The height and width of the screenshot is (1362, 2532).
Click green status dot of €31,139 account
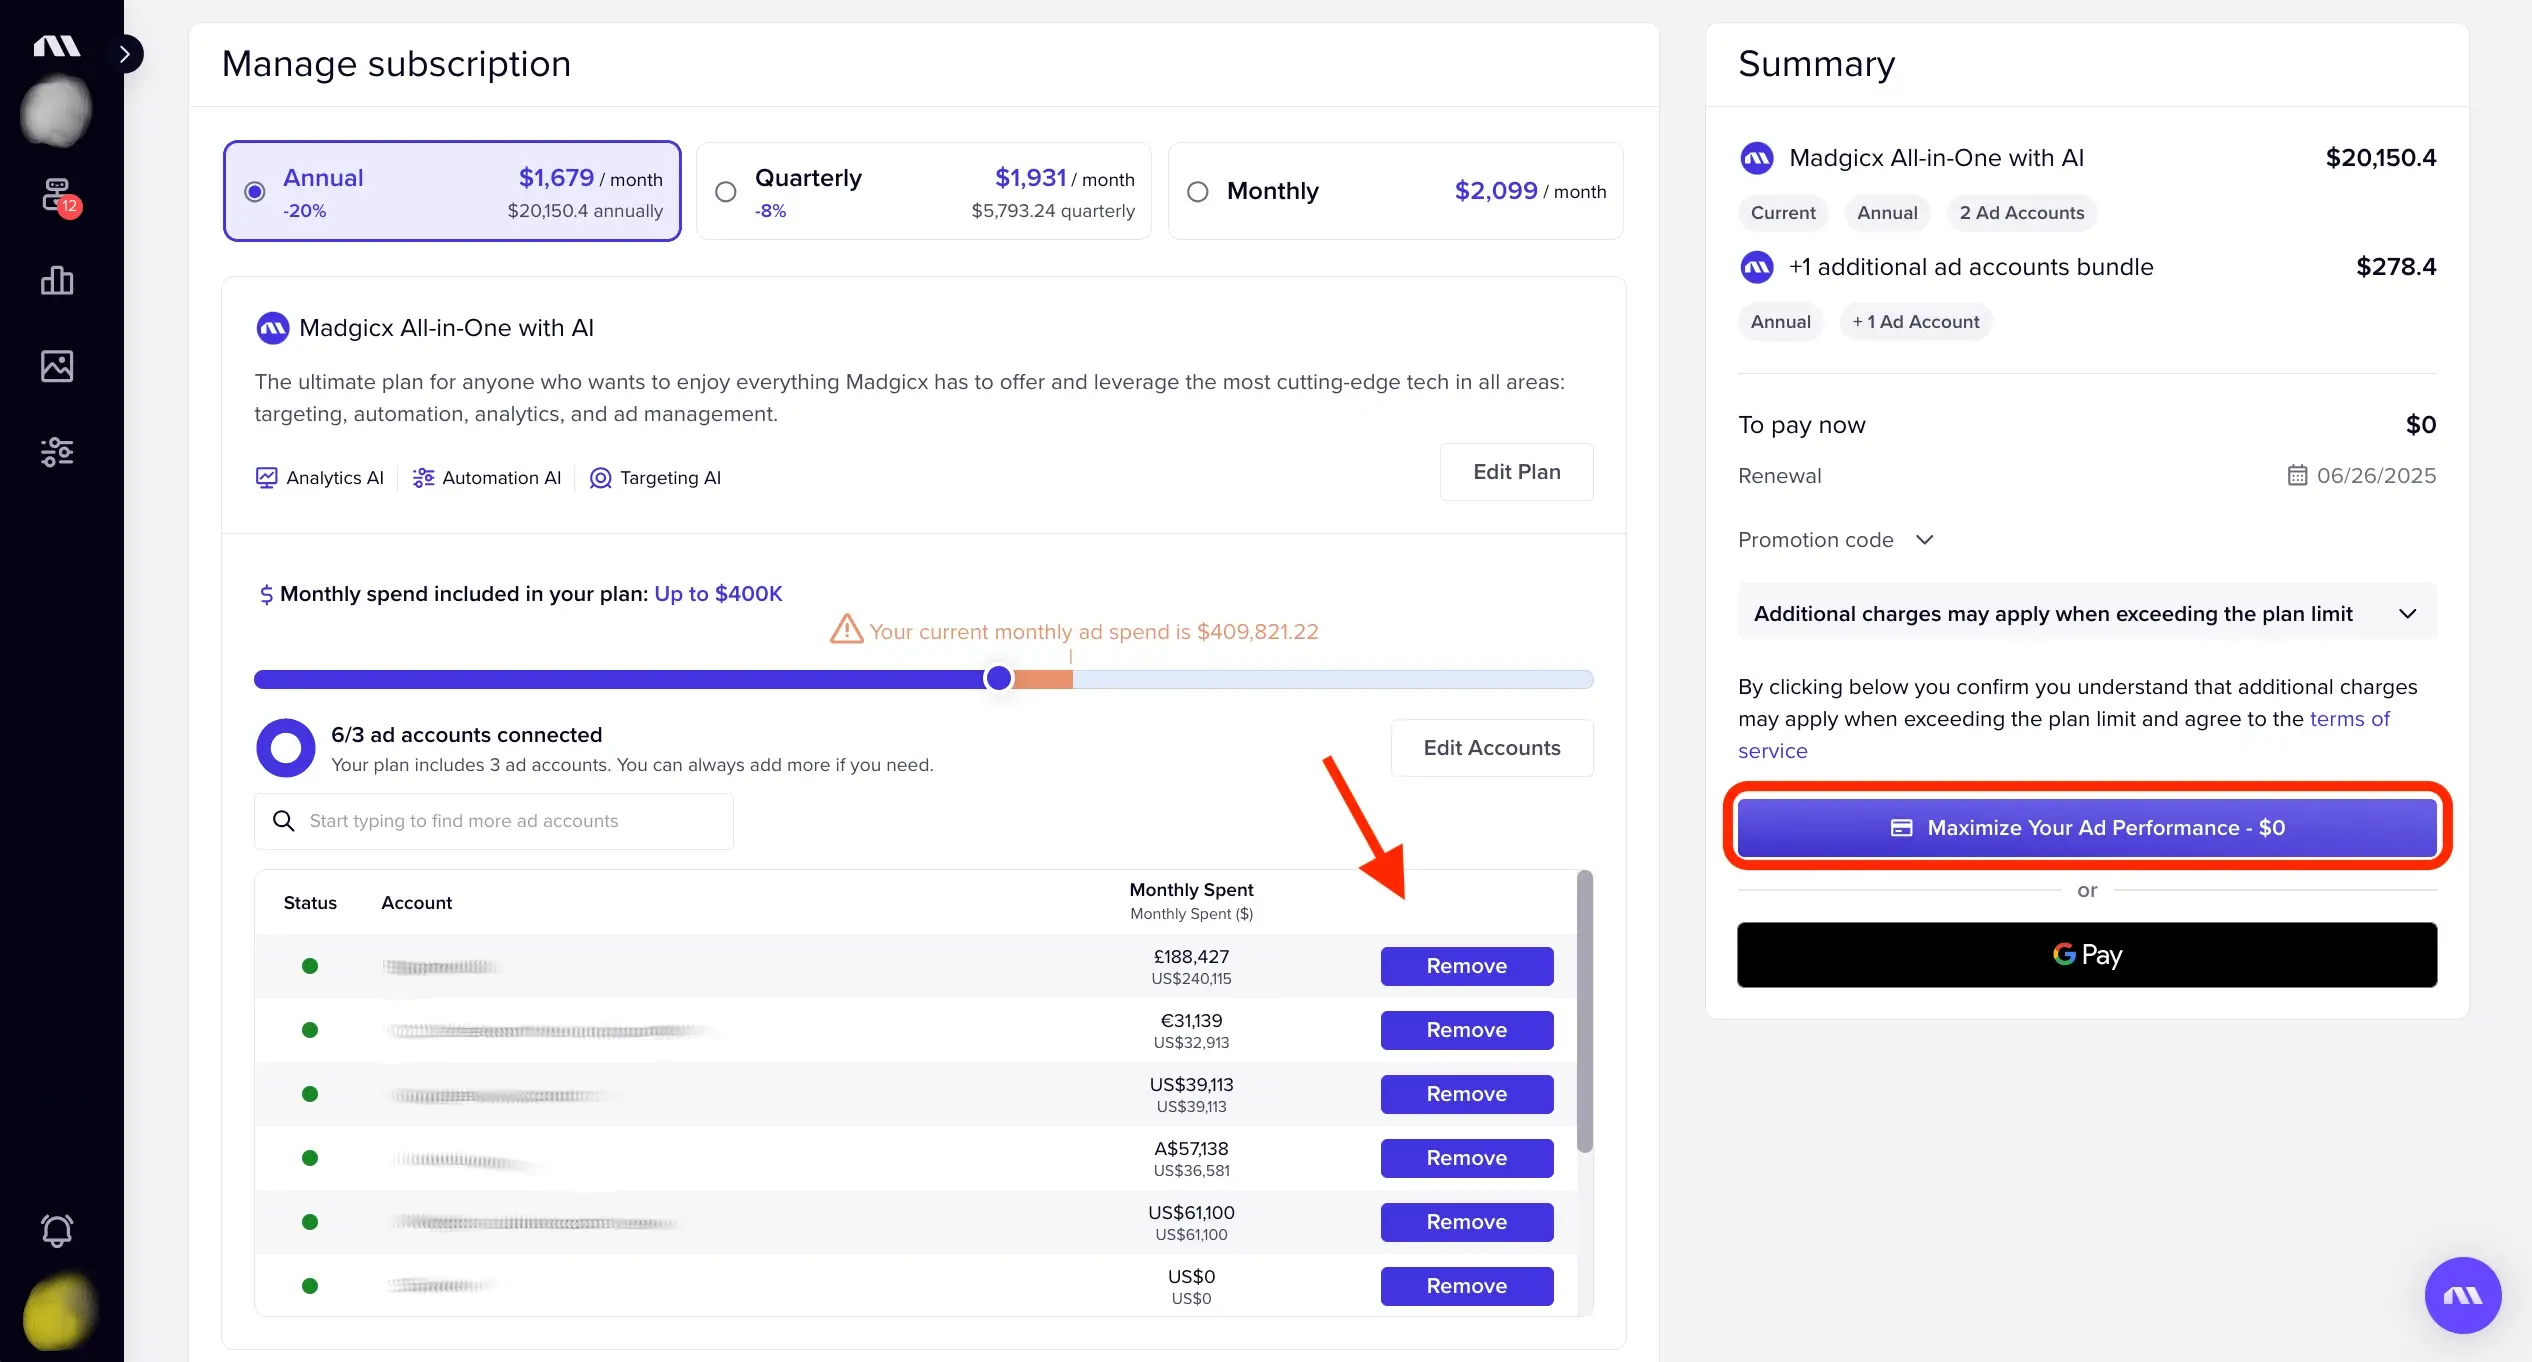[310, 1030]
